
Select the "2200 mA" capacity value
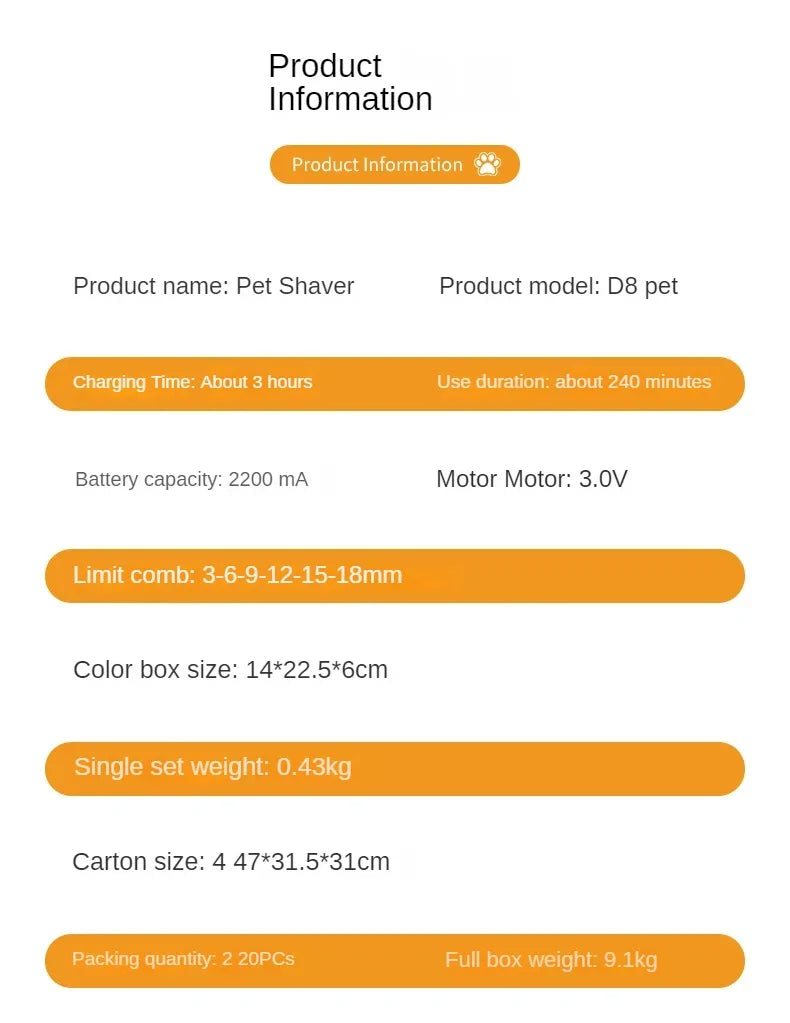268,480
